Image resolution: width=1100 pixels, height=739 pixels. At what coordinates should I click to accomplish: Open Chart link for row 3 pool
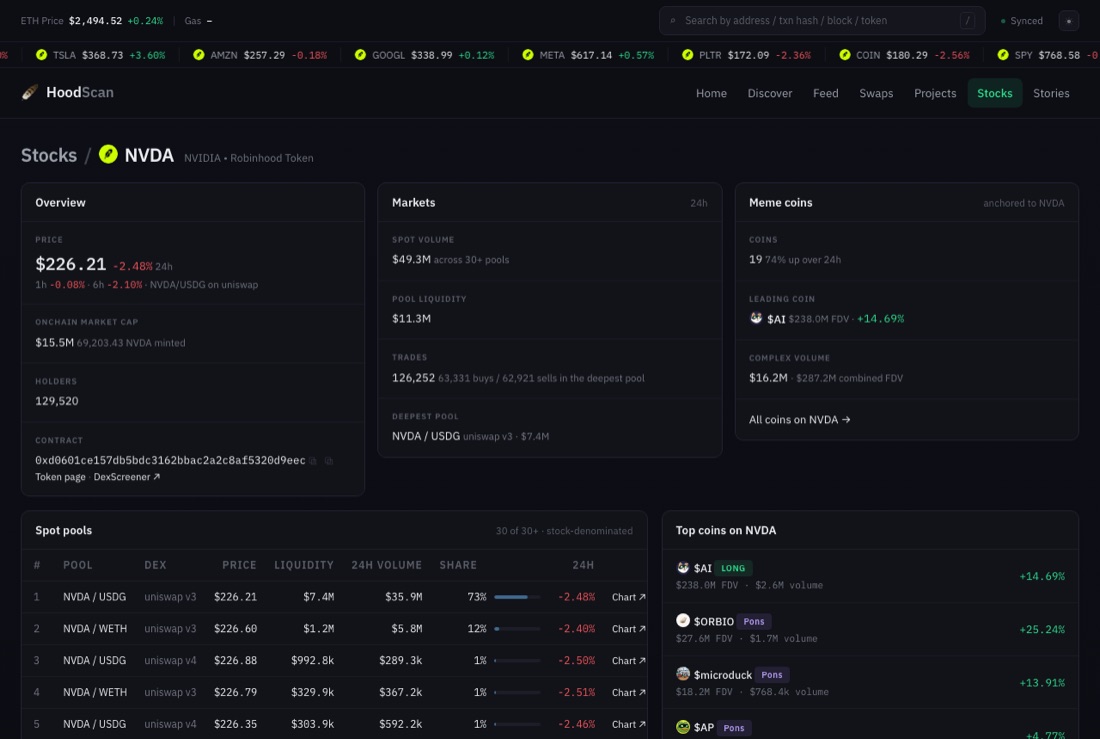pos(628,660)
